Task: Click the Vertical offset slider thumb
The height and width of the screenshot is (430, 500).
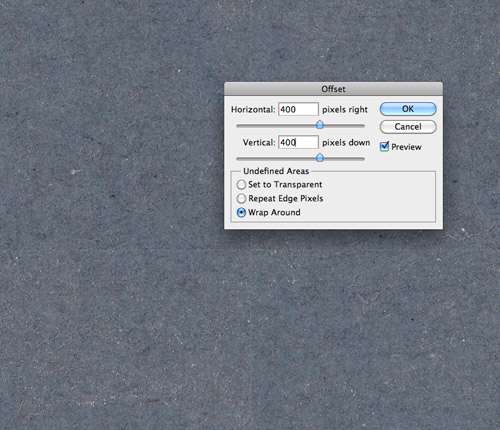Action: 320,158
